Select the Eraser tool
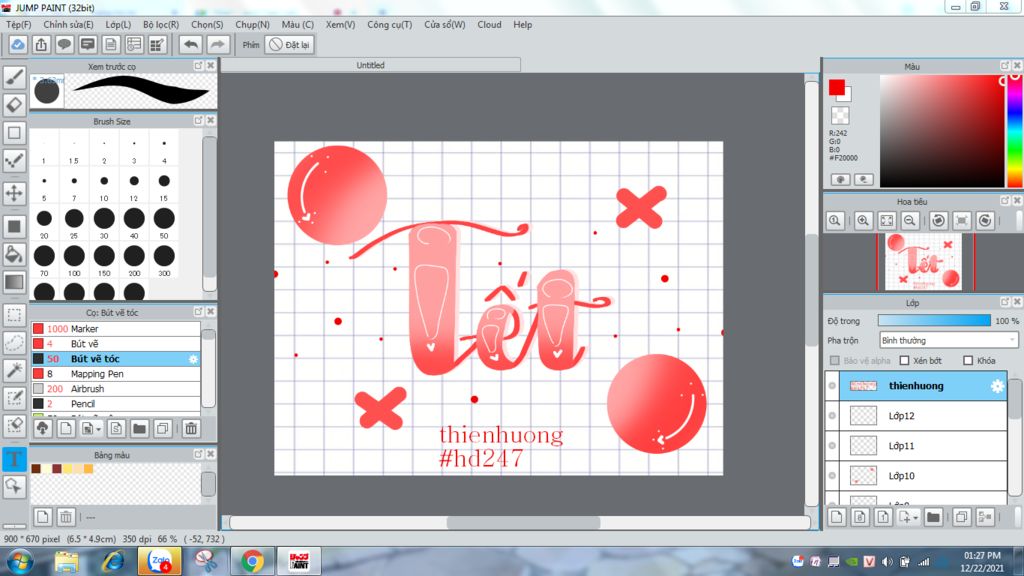 (14, 104)
